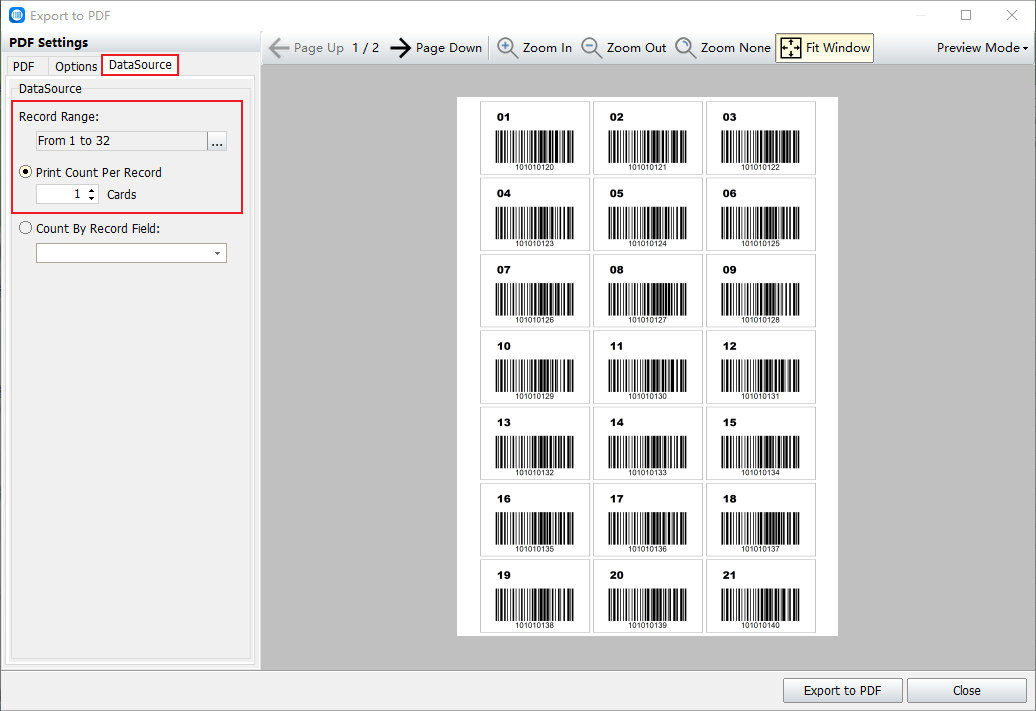
Task: Click barcode label 02 in preview
Action: (648, 138)
